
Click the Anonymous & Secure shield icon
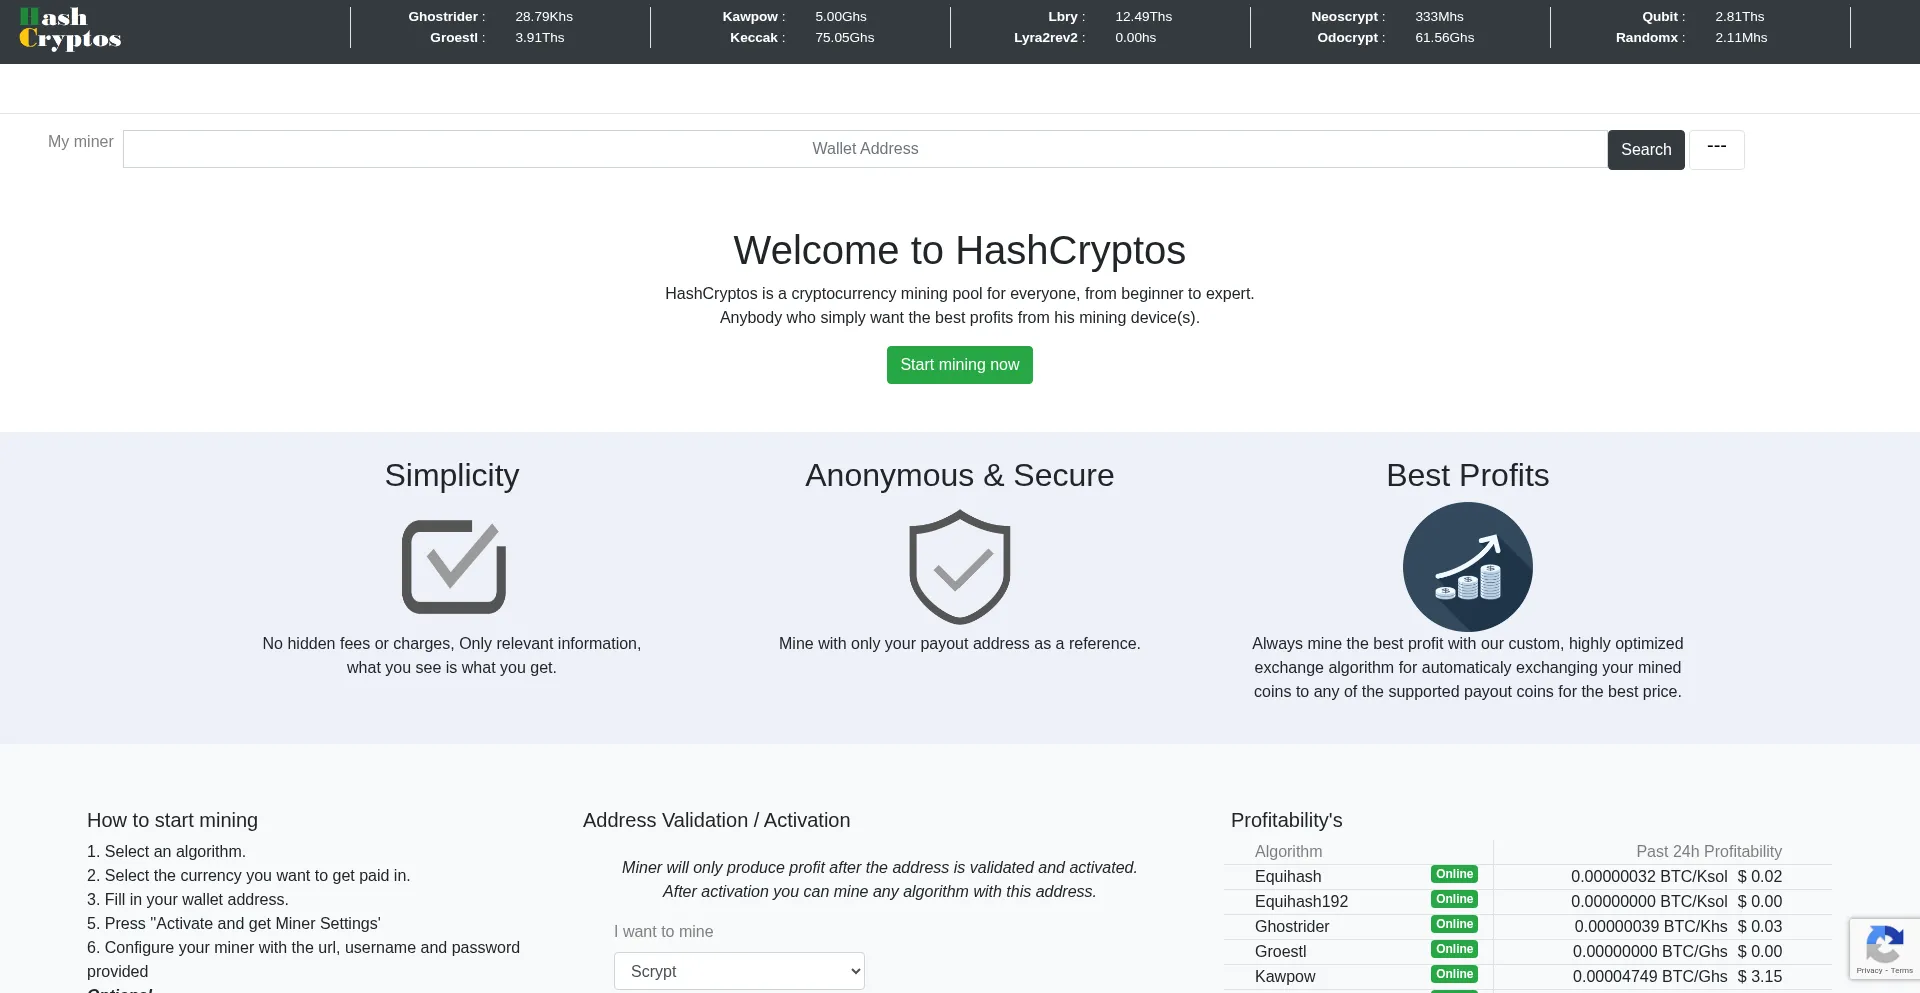960,567
